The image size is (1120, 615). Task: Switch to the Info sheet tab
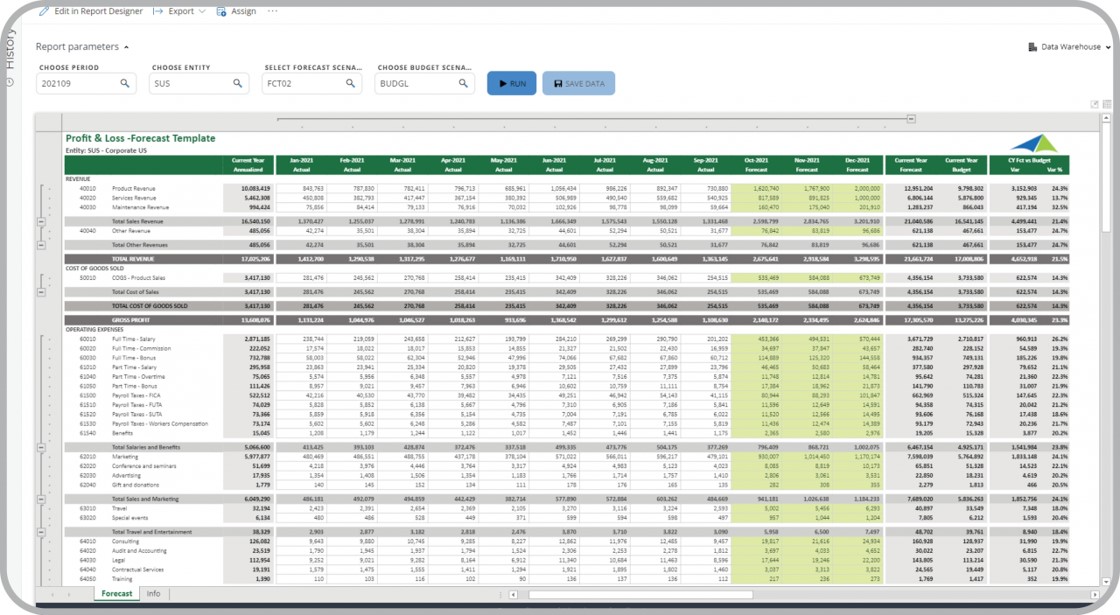[153, 594]
